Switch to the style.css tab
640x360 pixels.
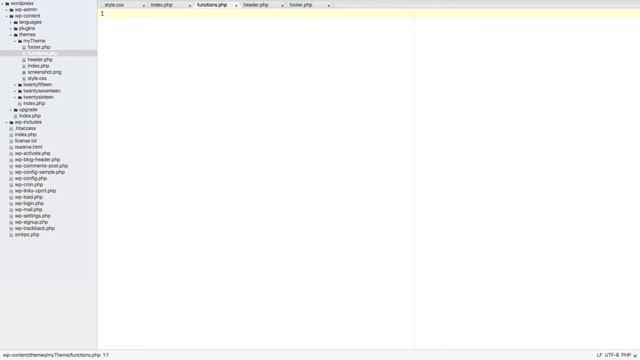pos(114,5)
